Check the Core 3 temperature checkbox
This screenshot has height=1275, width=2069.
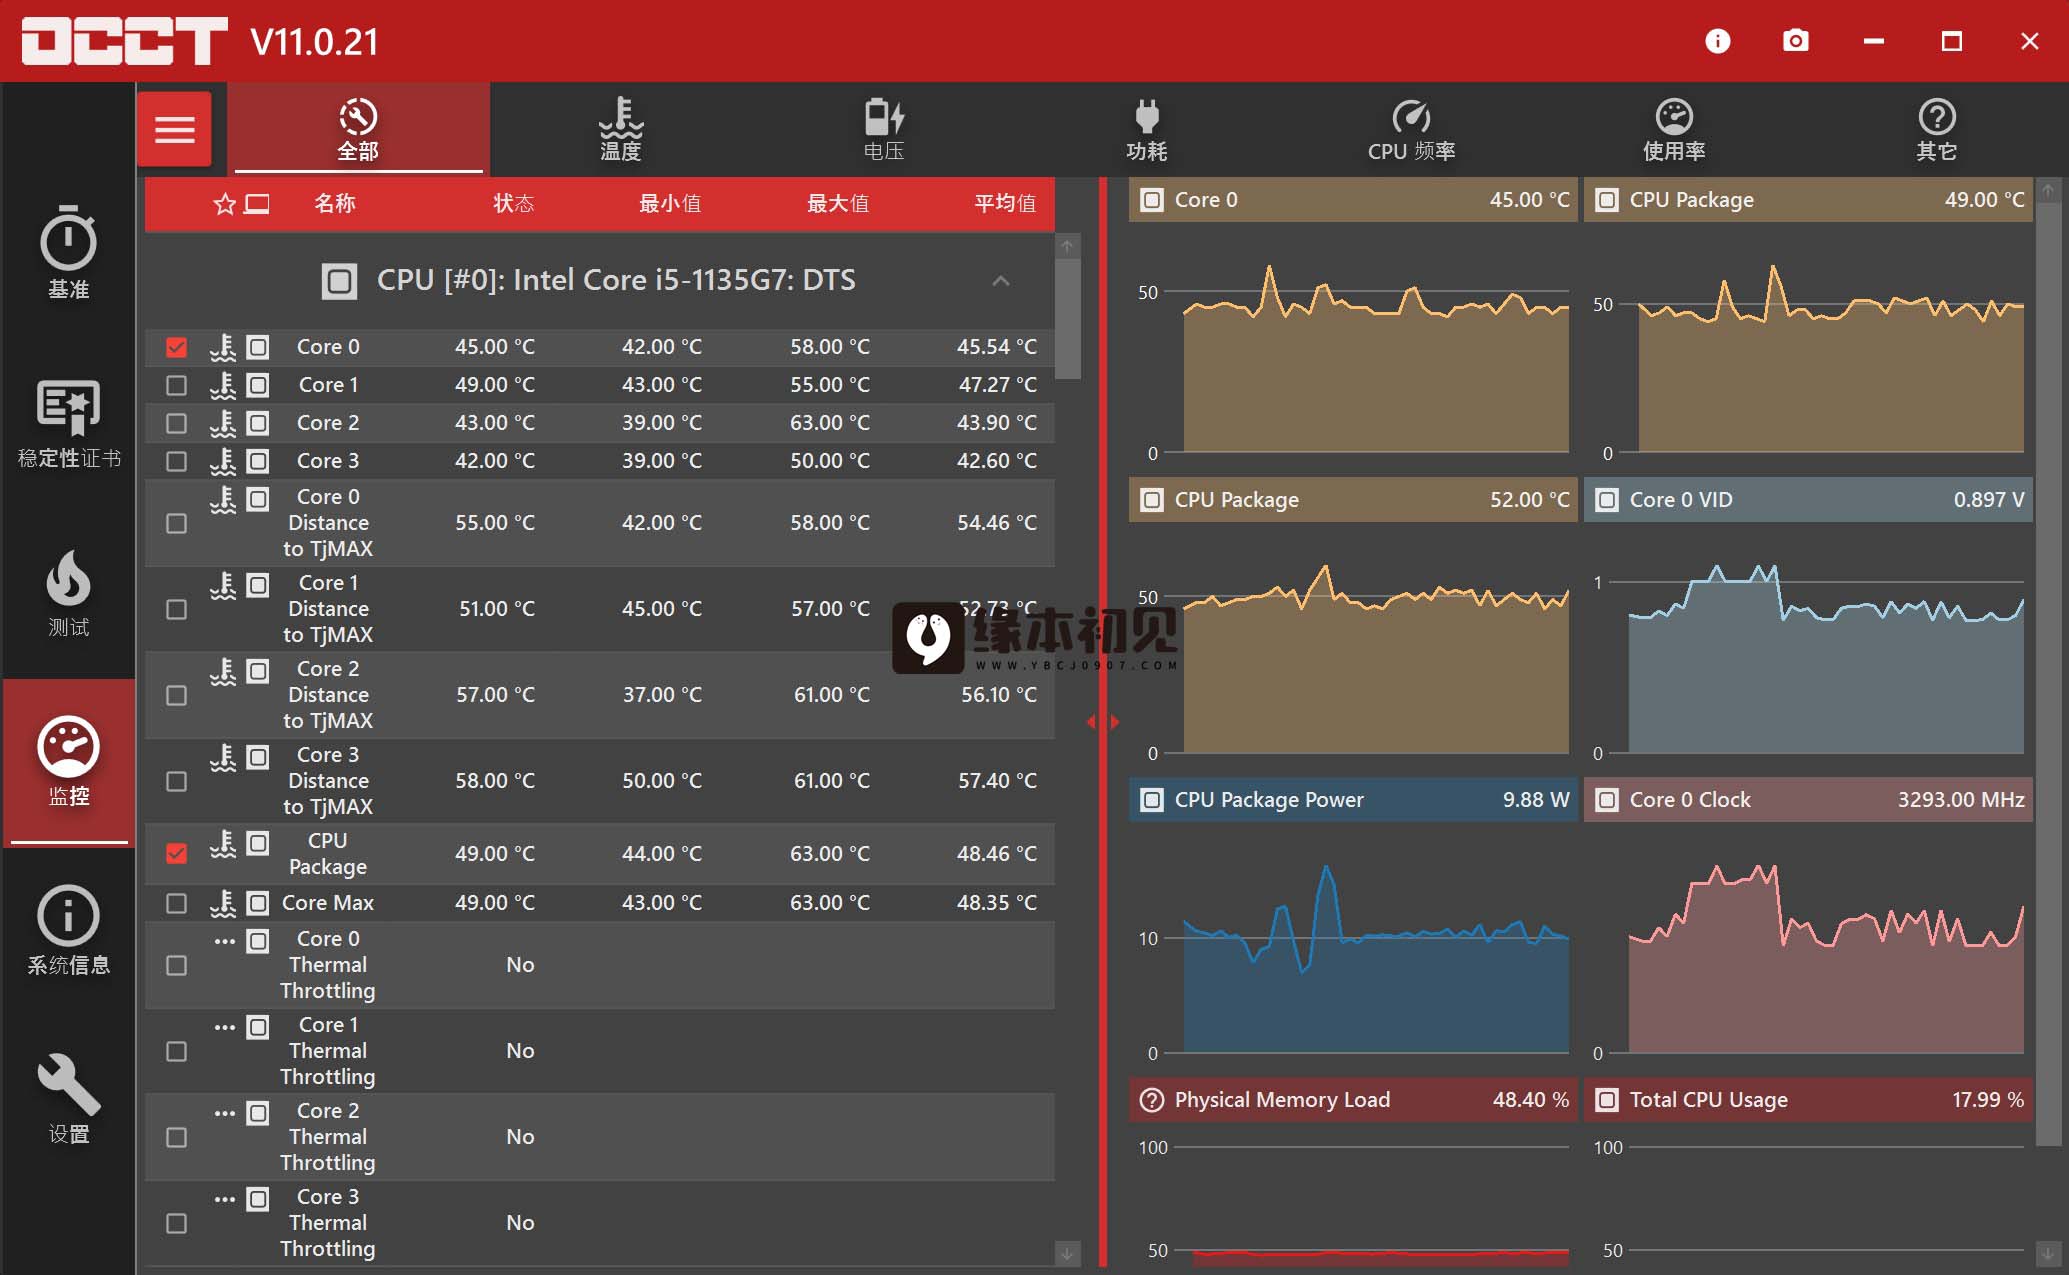176,461
